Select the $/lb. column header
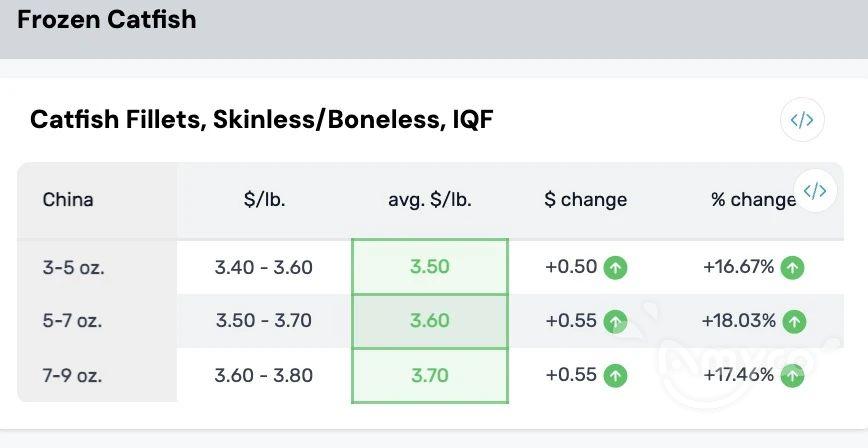The width and height of the screenshot is (868, 448). tap(264, 199)
